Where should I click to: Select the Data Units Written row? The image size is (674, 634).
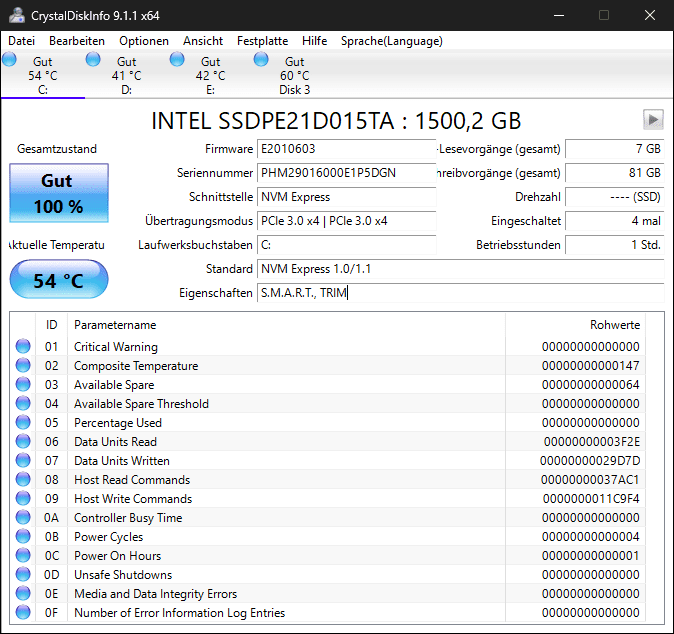pyautogui.click(x=328, y=460)
